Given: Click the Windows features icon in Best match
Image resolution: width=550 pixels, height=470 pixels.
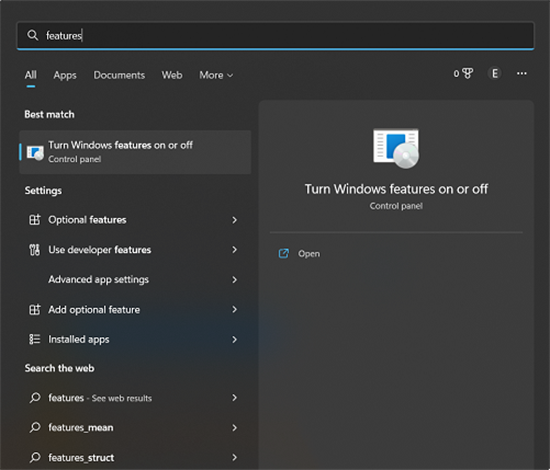Looking at the screenshot, I should click(35, 152).
